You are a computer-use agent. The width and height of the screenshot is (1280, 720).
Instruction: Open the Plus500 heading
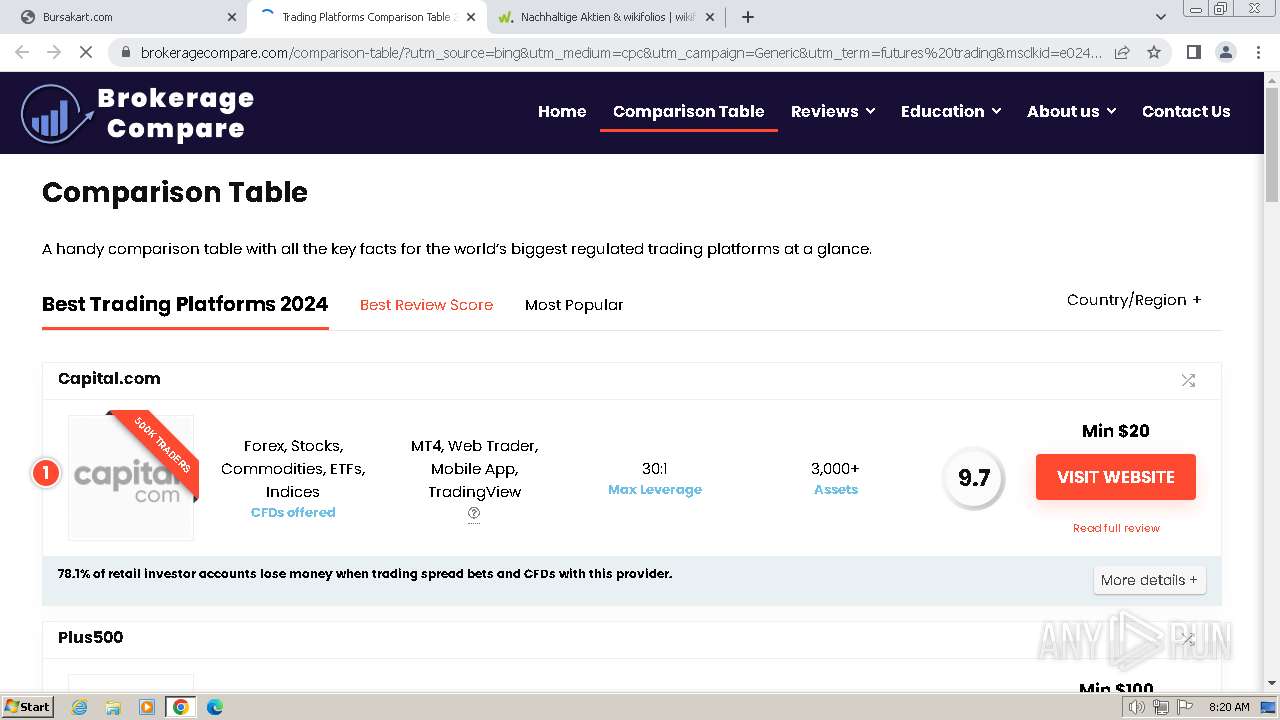tap(90, 637)
